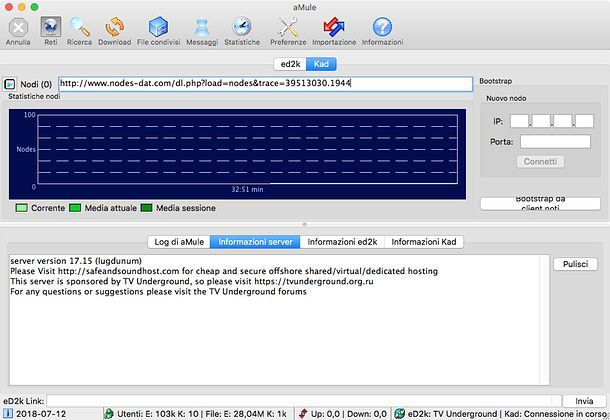Open the Ricerca search view
The width and height of the screenshot is (610, 420).
click(79, 31)
